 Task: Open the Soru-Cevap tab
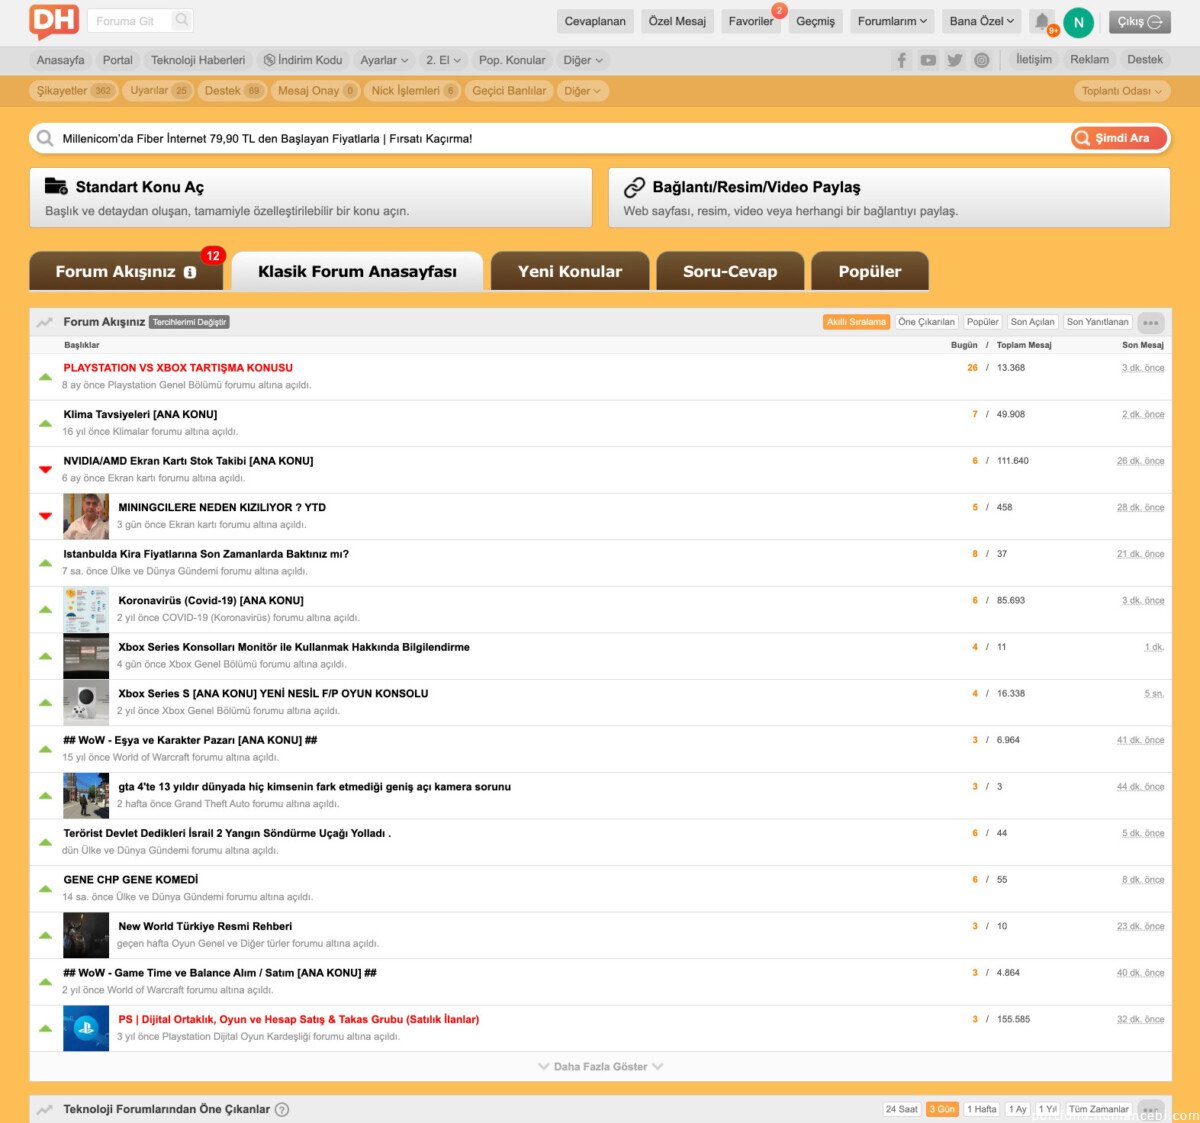coord(730,271)
